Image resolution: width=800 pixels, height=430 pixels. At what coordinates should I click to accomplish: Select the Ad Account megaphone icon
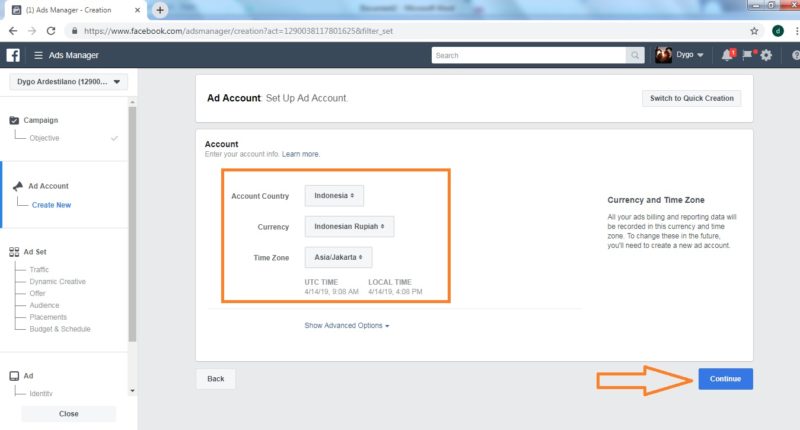pyautogui.click(x=18, y=186)
